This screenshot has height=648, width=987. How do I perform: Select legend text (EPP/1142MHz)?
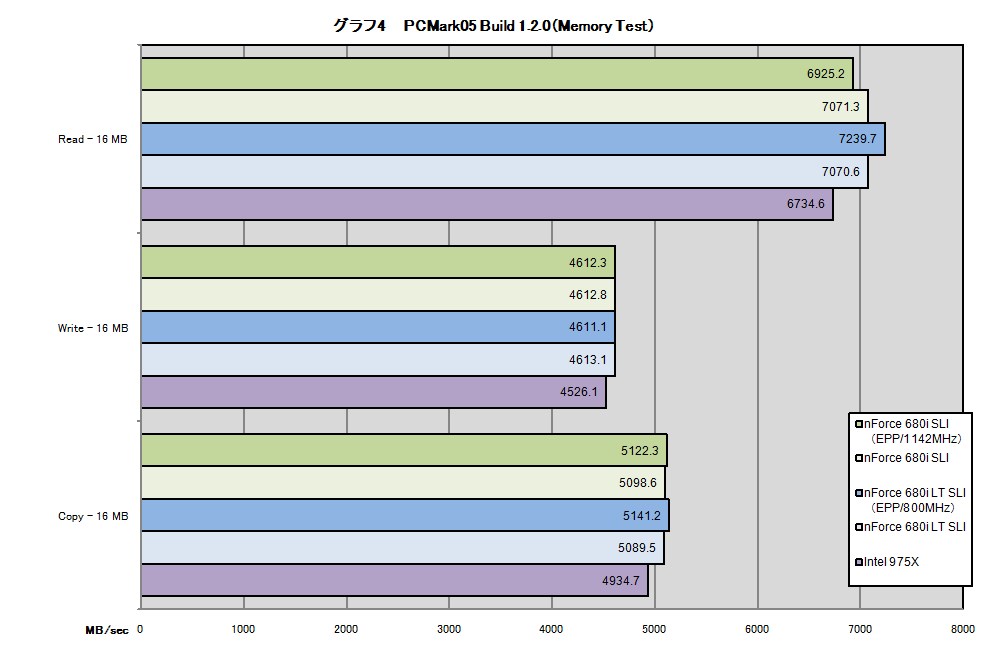point(916,439)
